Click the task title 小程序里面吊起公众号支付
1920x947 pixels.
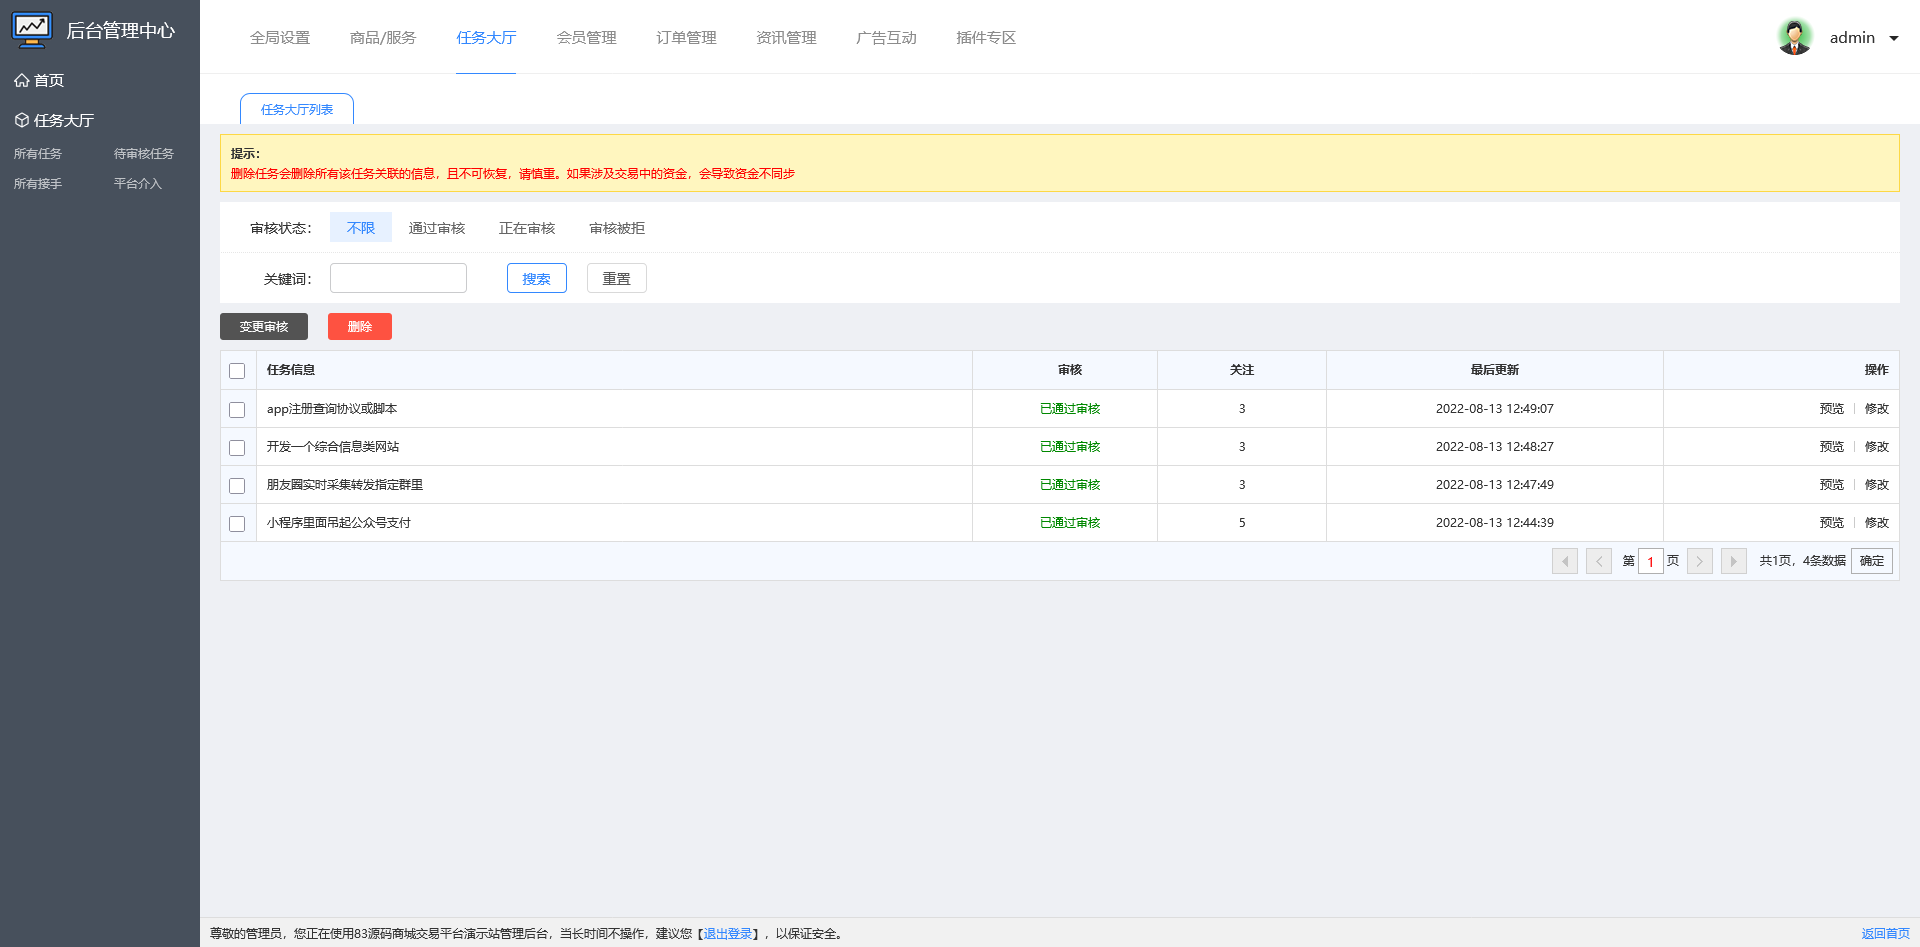(x=339, y=523)
